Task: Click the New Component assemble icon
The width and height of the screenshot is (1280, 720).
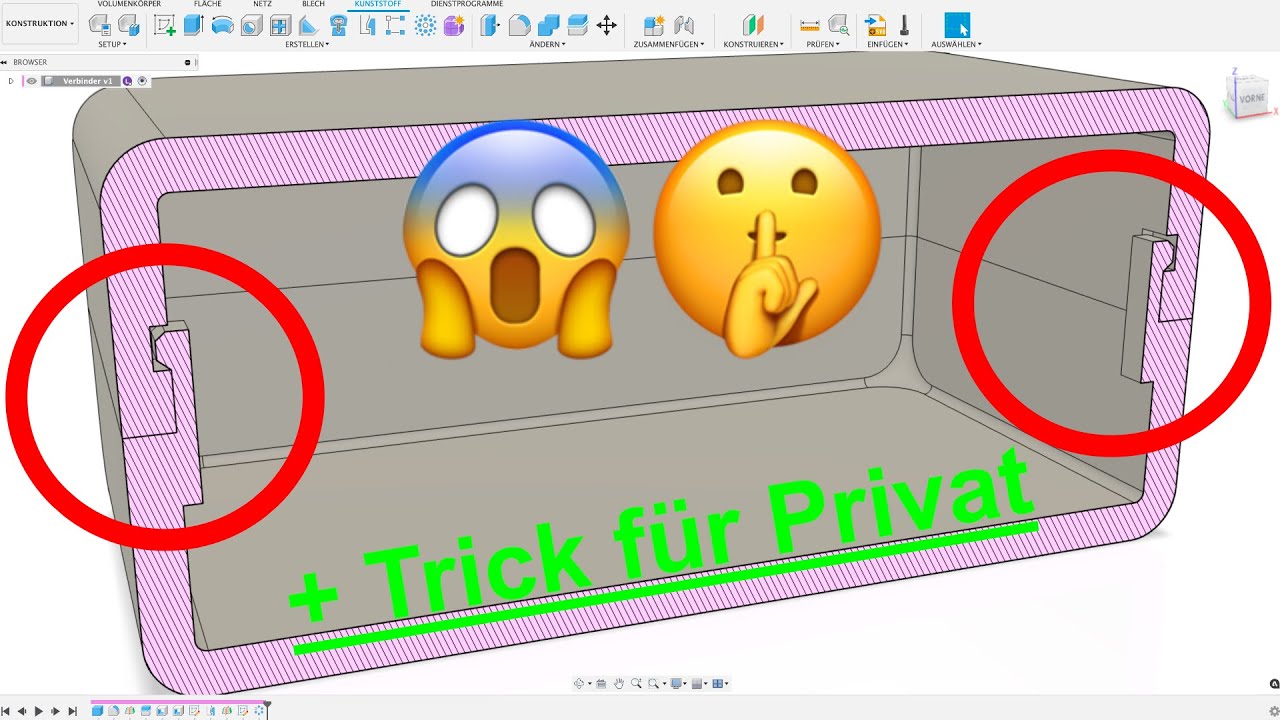Action: (x=654, y=26)
